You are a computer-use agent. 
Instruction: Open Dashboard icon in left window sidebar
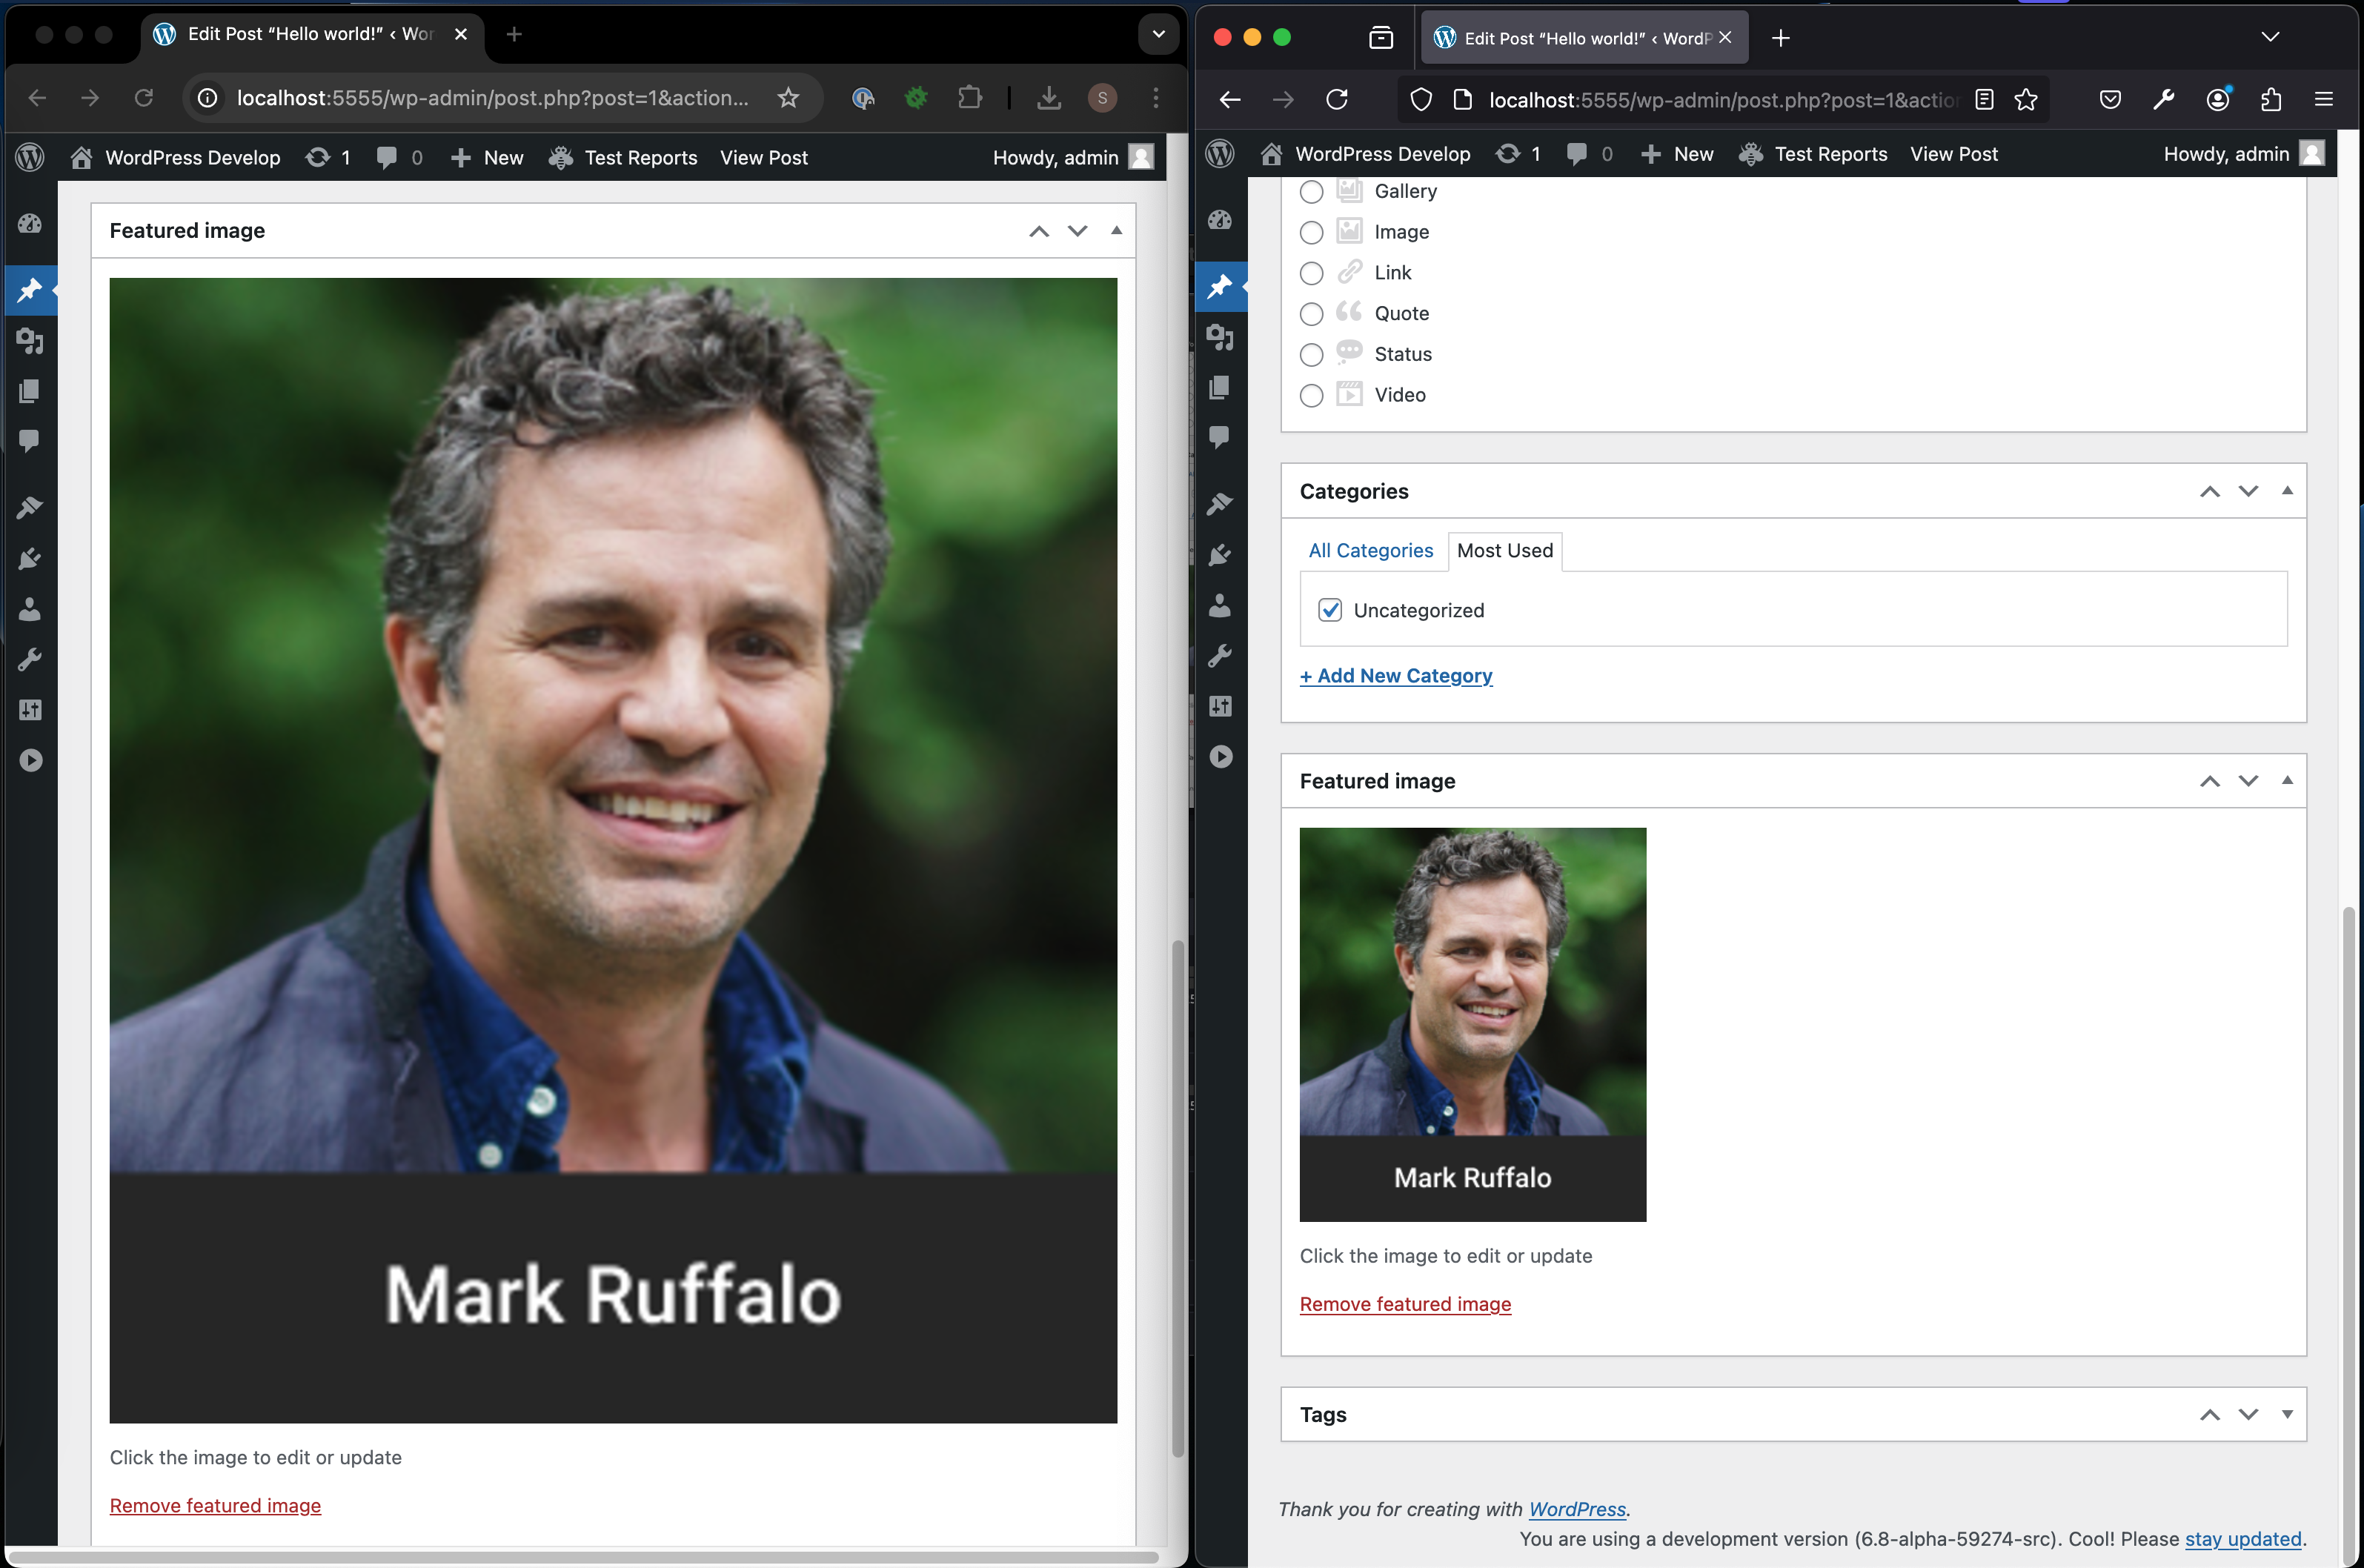pos(30,224)
